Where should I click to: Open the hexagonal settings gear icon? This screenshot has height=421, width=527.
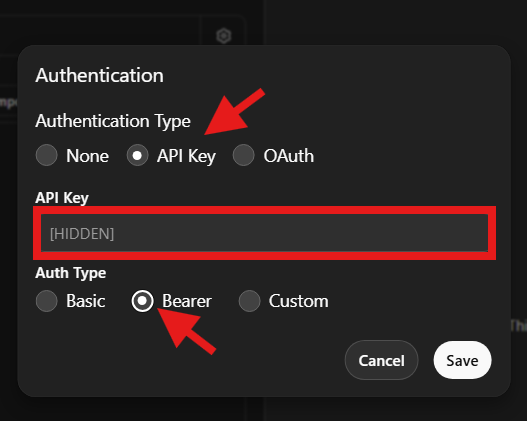tap(224, 36)
